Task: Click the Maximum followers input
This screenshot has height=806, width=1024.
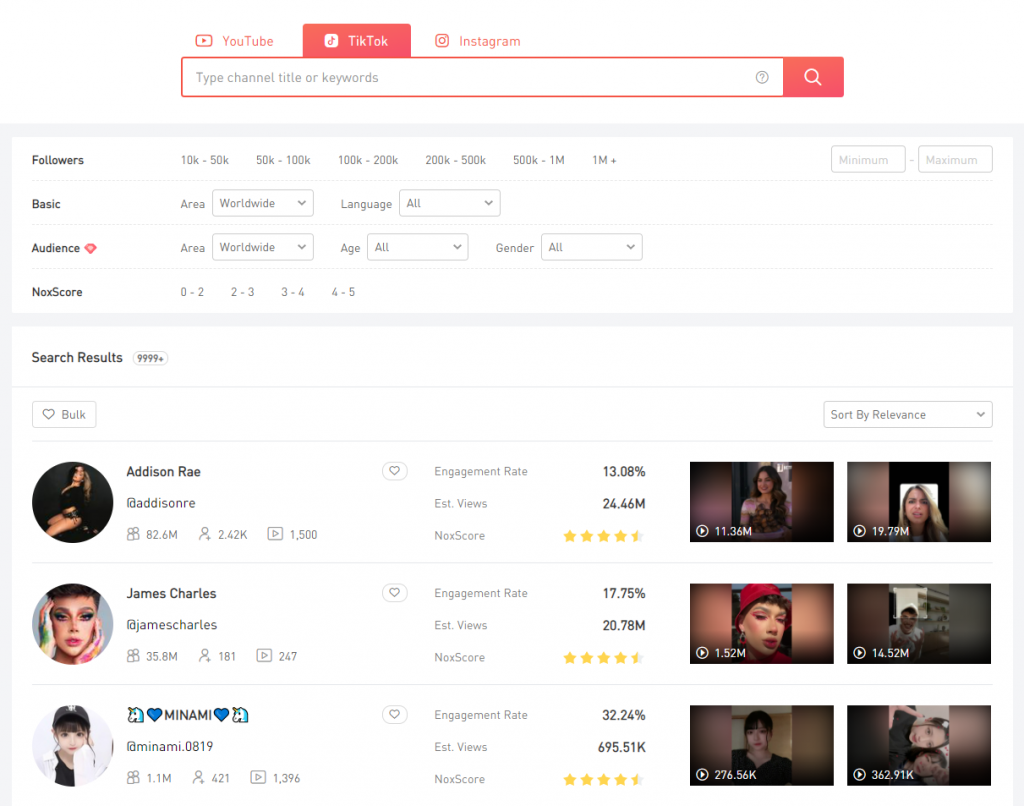Action: pos(955,159)
